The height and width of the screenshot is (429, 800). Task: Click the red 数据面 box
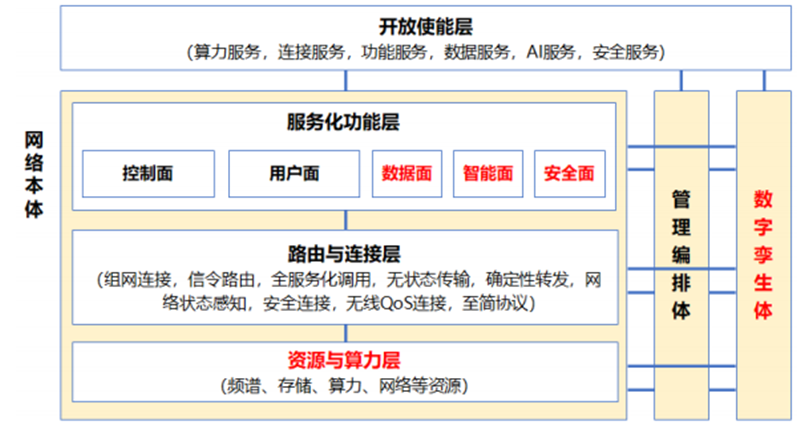(407, 173)
